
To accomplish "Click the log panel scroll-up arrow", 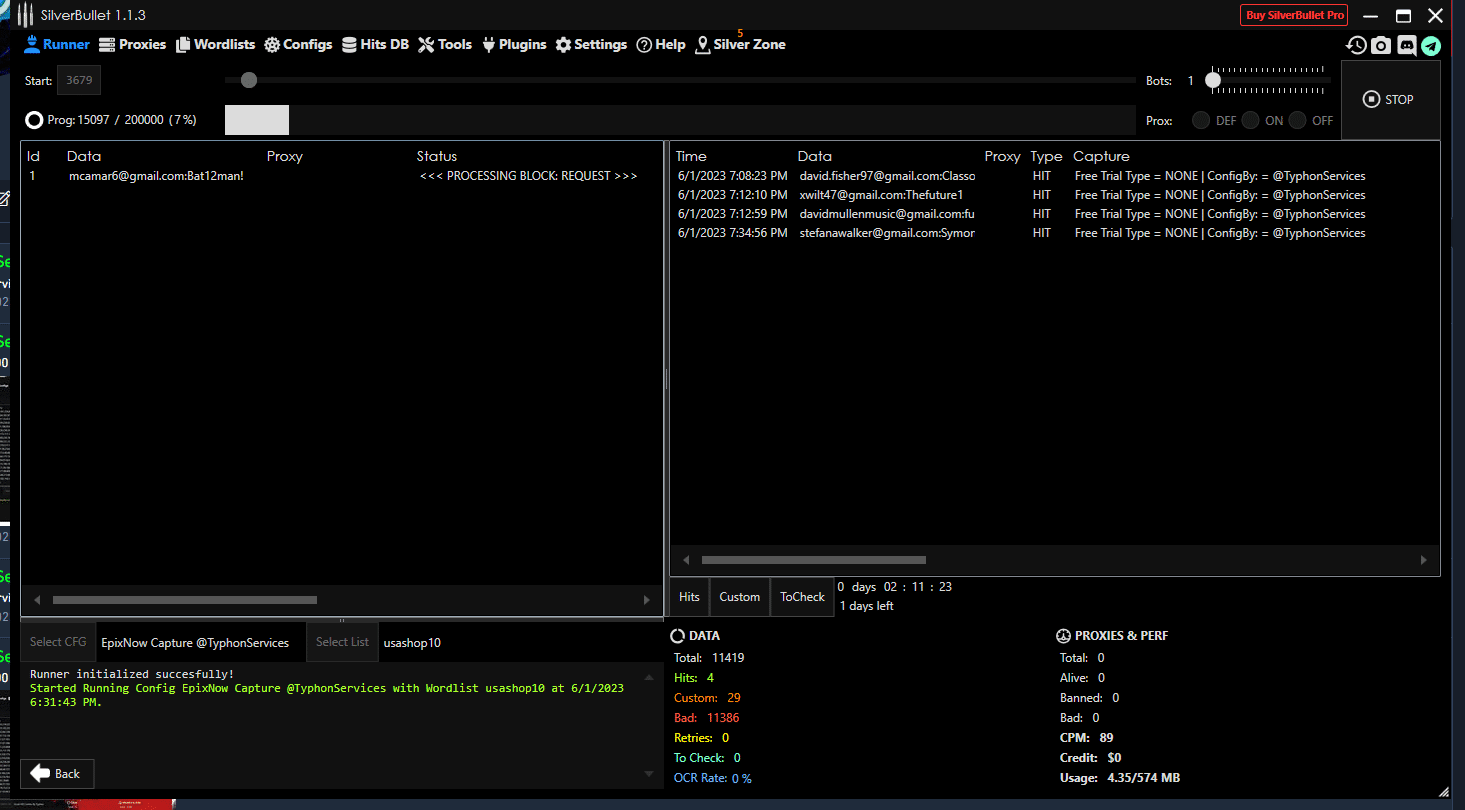I will pyautogui.click(x=649, y=677).
